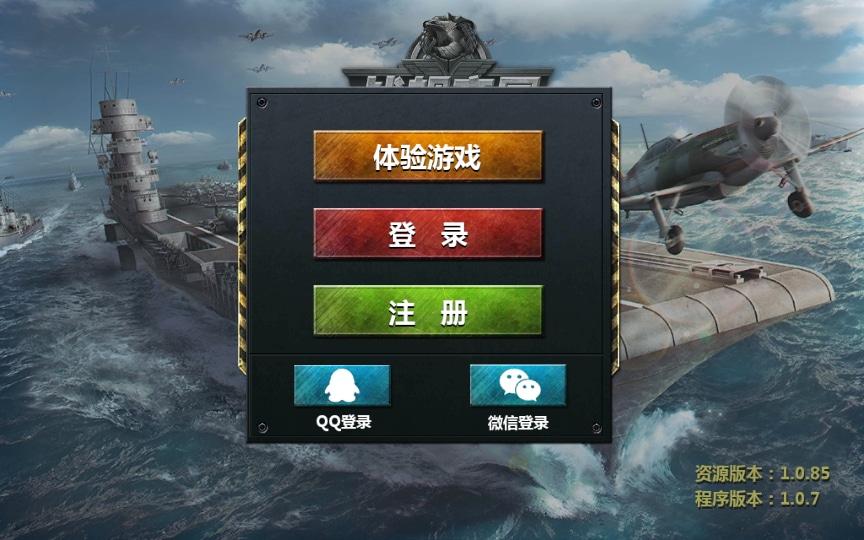Click the orange 体验游戏 button
This screenshot has height=540, width=864.
pos(428,156)
